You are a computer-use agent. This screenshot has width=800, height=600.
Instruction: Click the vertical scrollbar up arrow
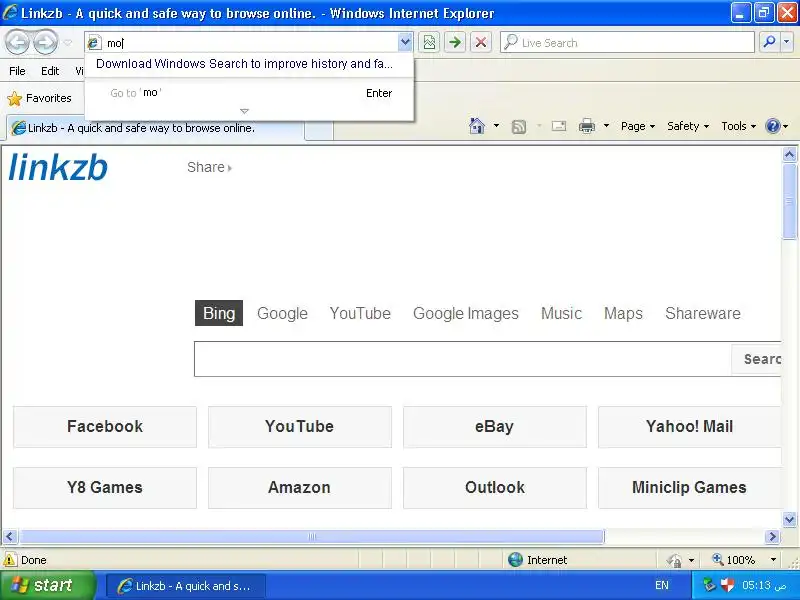tap(789, 155)
